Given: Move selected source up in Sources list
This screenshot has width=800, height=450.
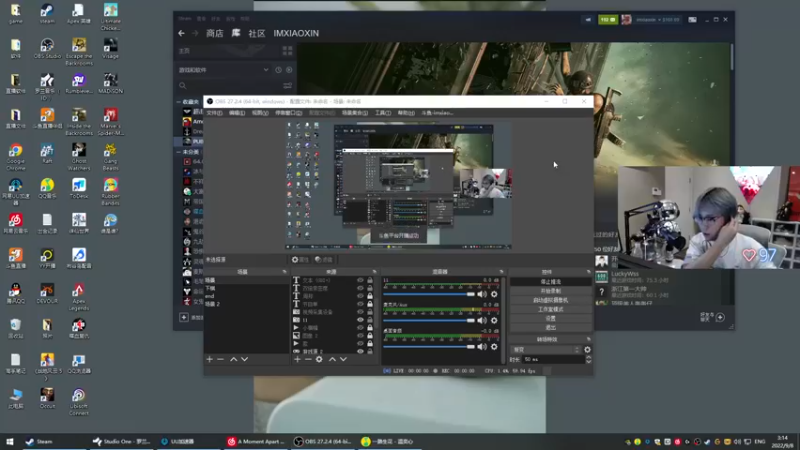Looking at the screenshot, I should pyautogui.click(x=332, y=359).
